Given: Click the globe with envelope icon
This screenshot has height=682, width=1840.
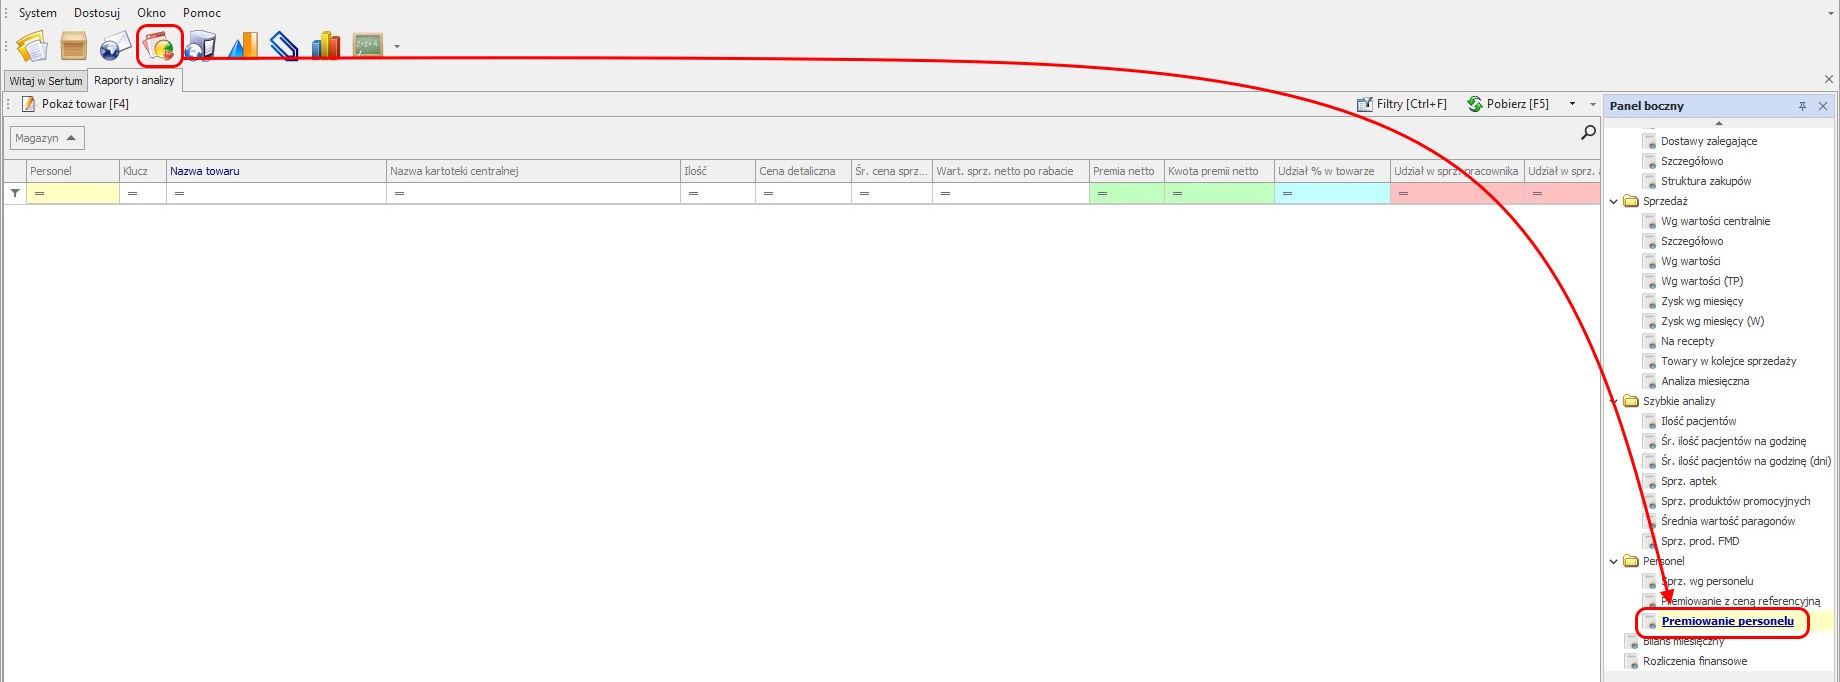Looking at the screenshot, I should click(115, 46).
